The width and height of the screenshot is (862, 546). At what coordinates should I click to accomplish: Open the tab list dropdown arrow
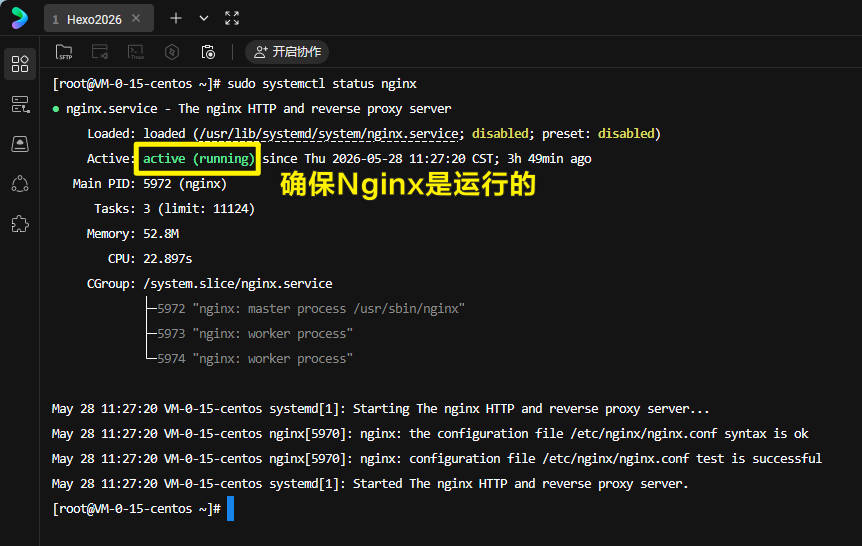[203, 18]
